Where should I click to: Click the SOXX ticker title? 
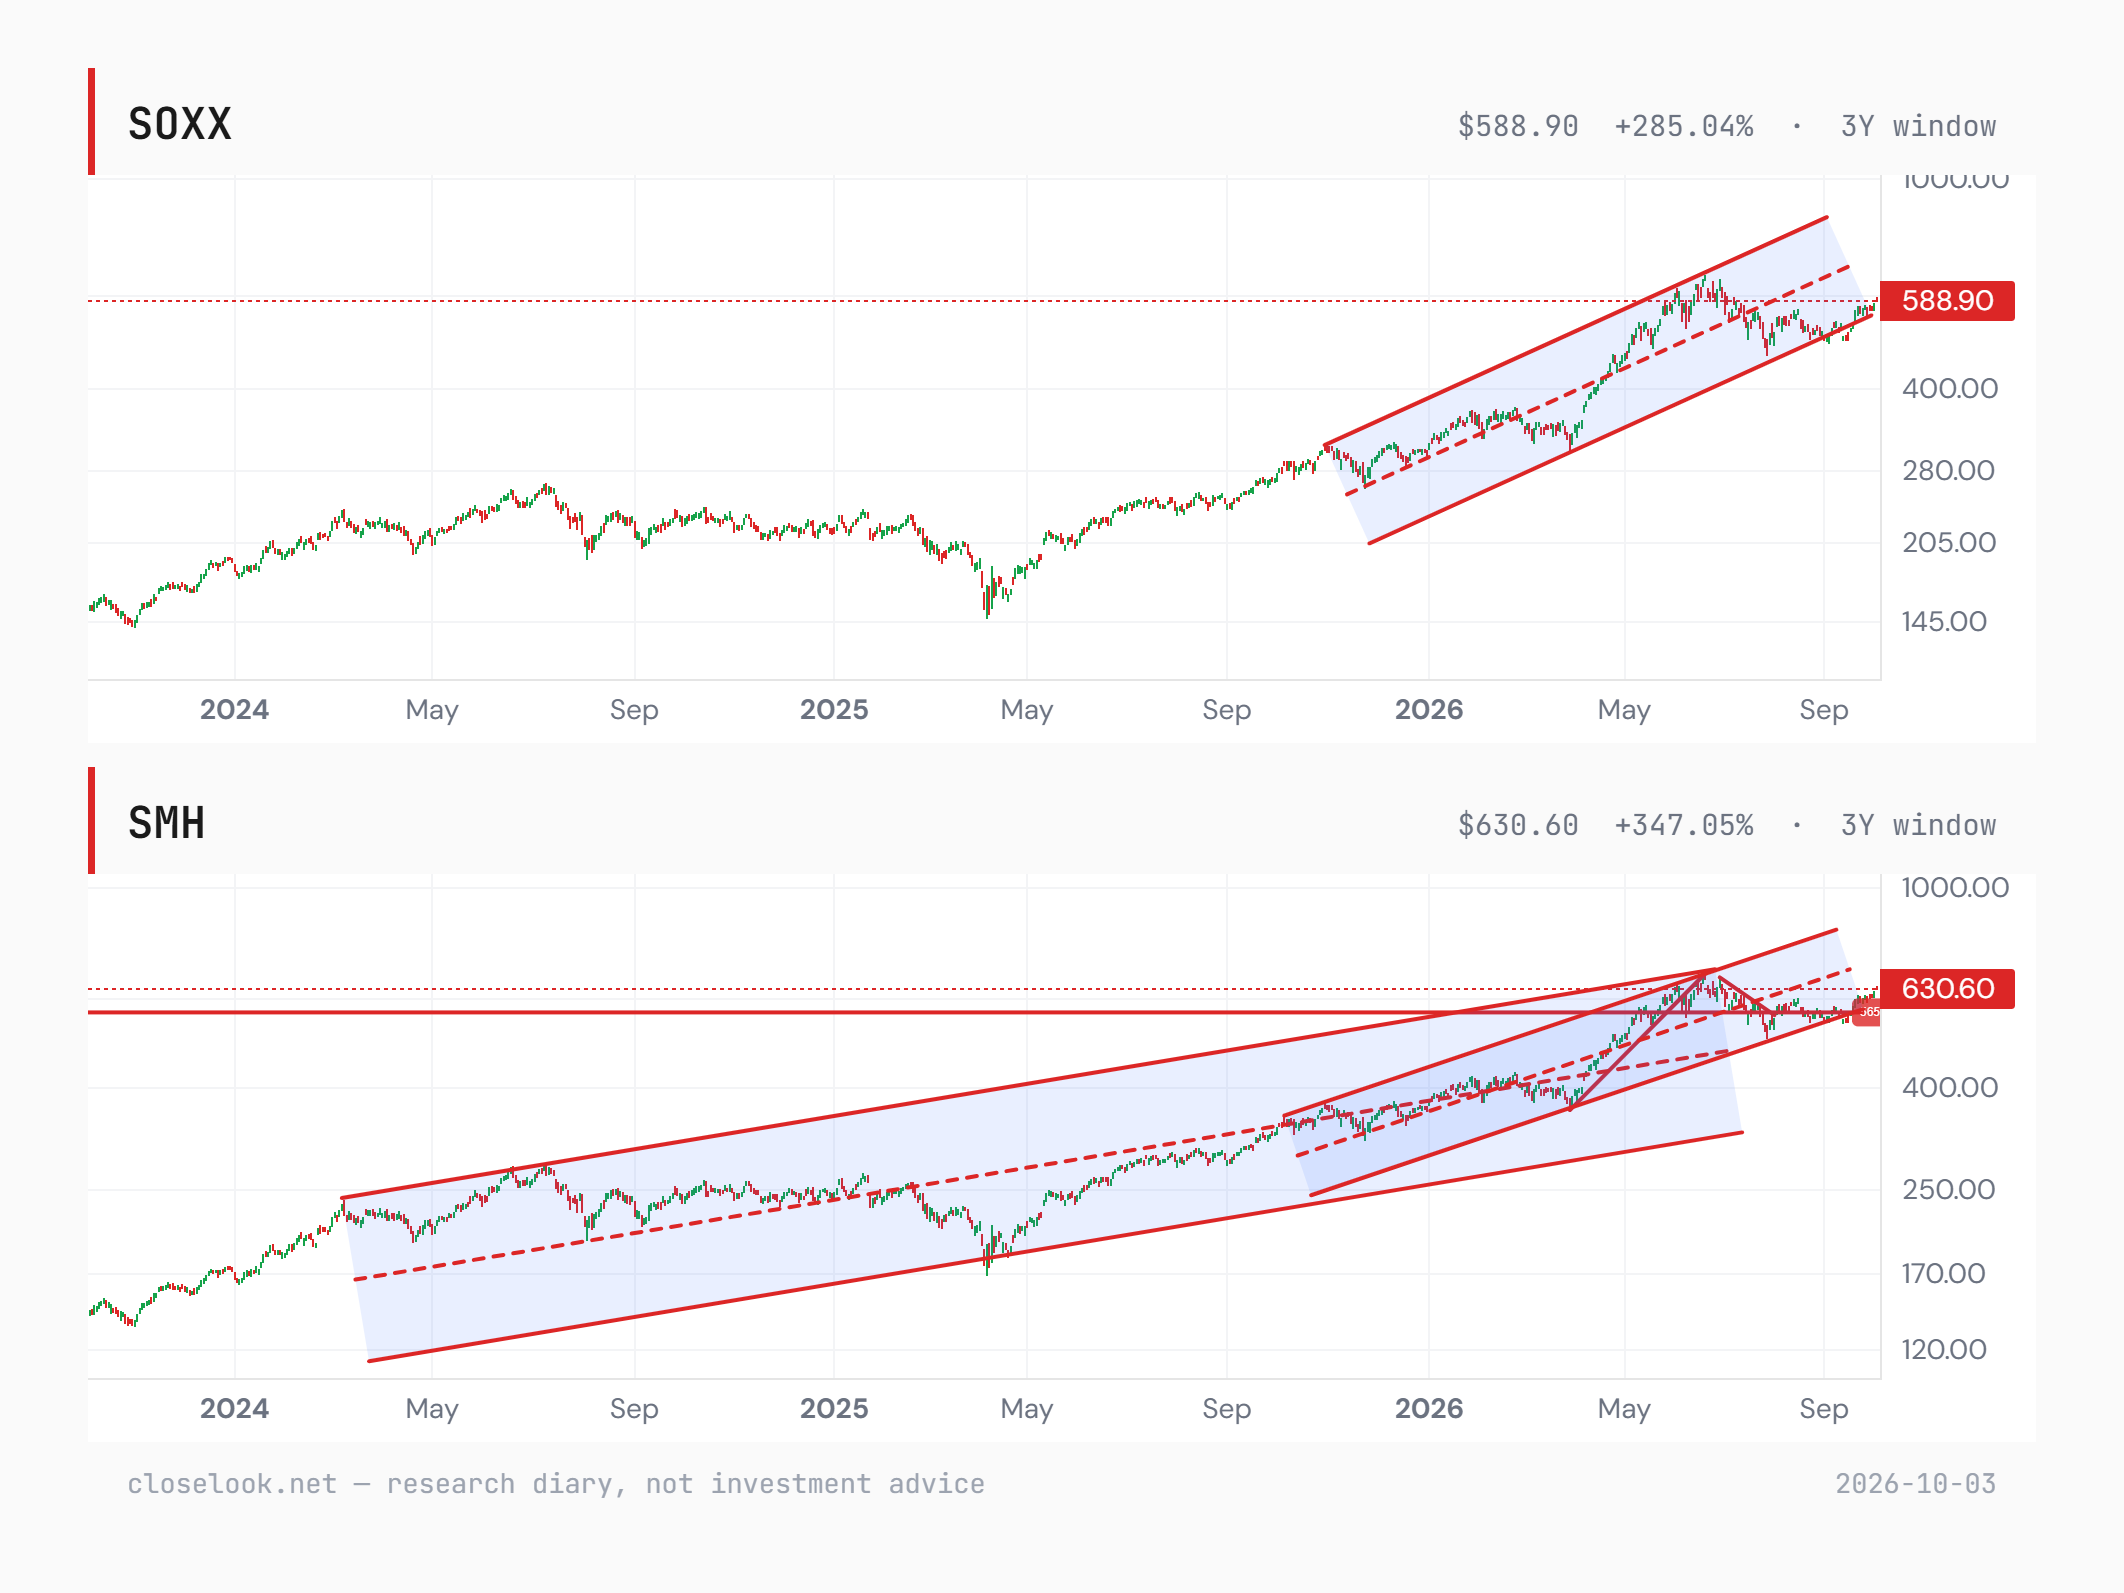[180, 125]
